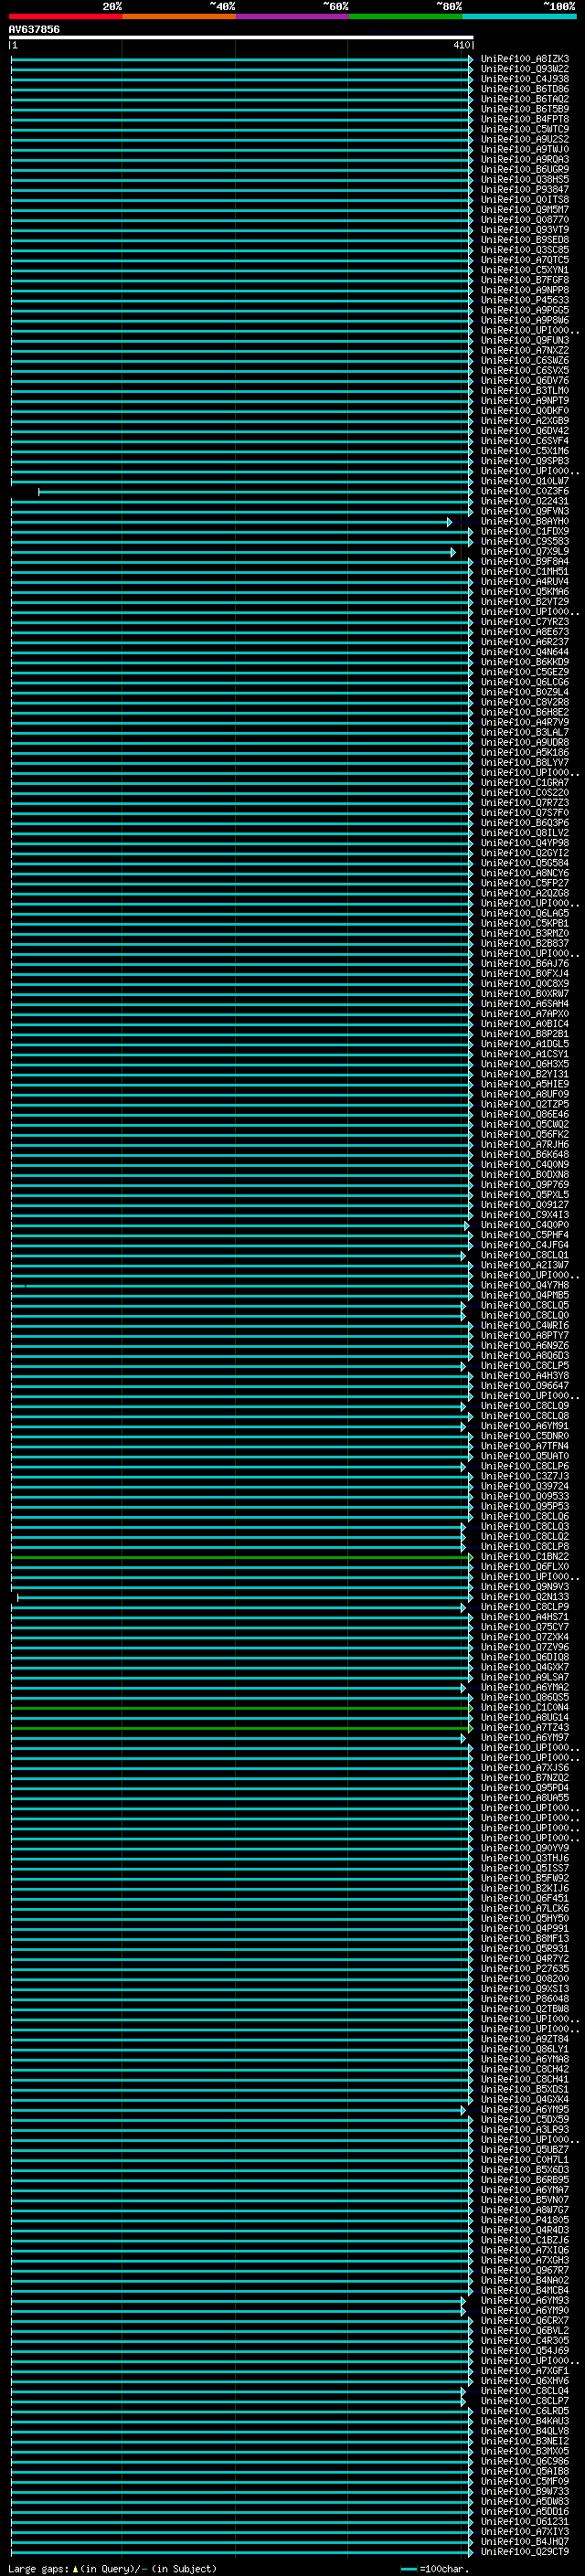Viewport: 585px width, 2576px height.
Task: Select the UniRef100_C9X4I3 label
Action: point(524,1215)
